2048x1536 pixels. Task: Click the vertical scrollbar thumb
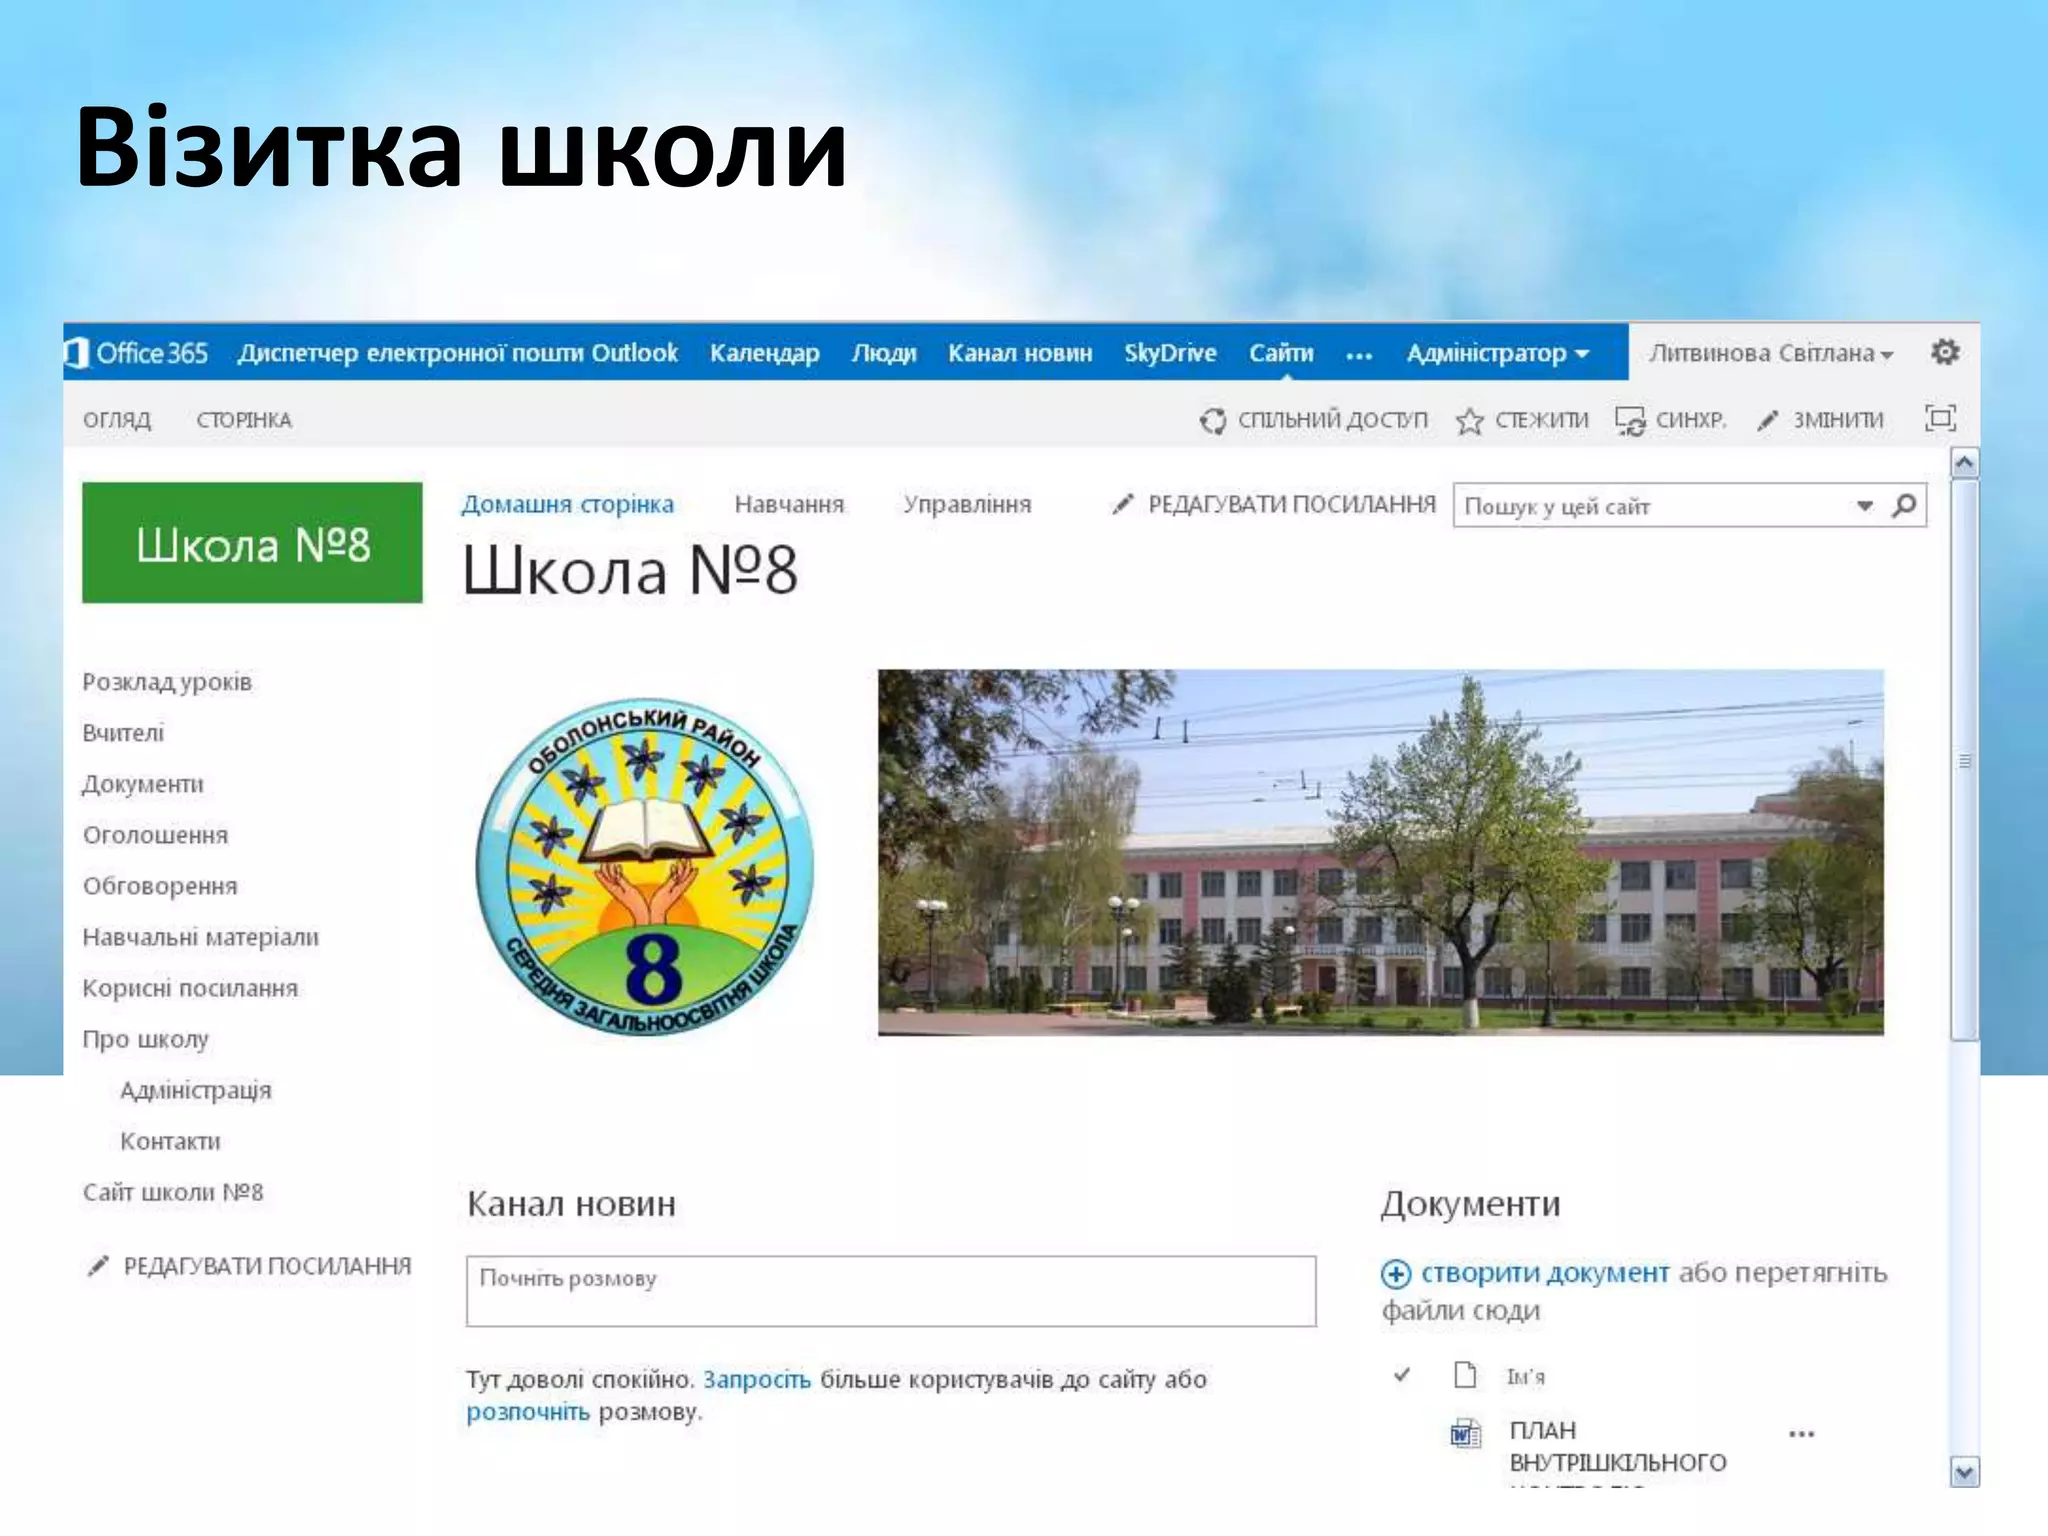pos(1964,760)
